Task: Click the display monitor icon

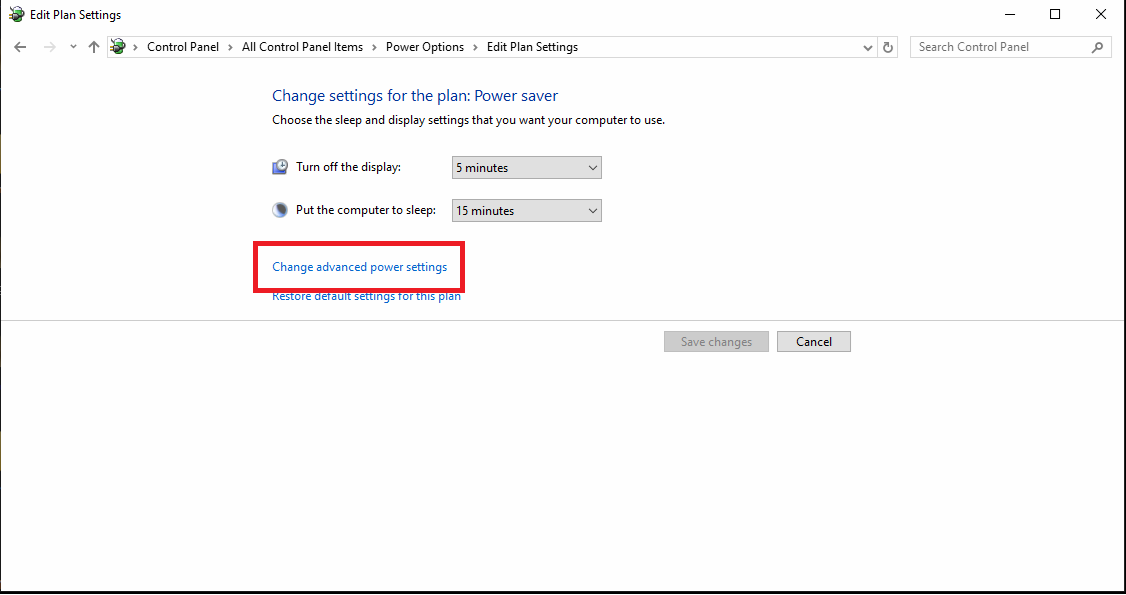Action: point(280,166)
